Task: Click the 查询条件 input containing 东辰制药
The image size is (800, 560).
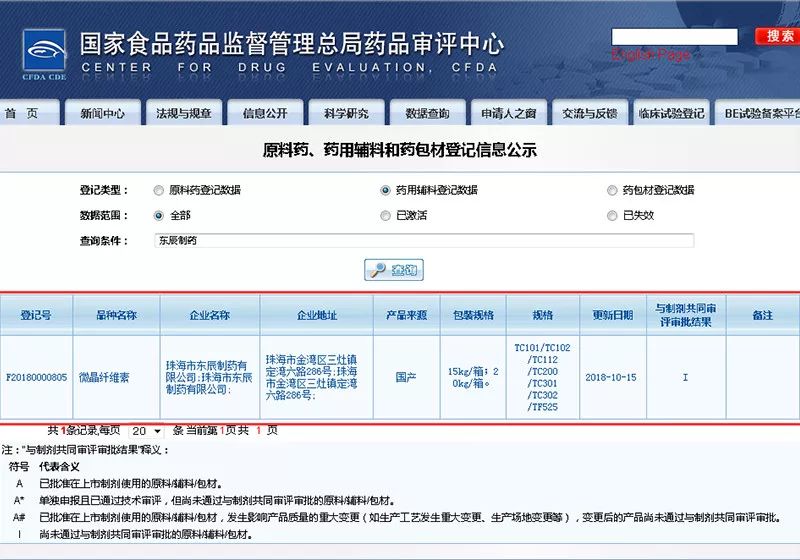Action: 424,240
